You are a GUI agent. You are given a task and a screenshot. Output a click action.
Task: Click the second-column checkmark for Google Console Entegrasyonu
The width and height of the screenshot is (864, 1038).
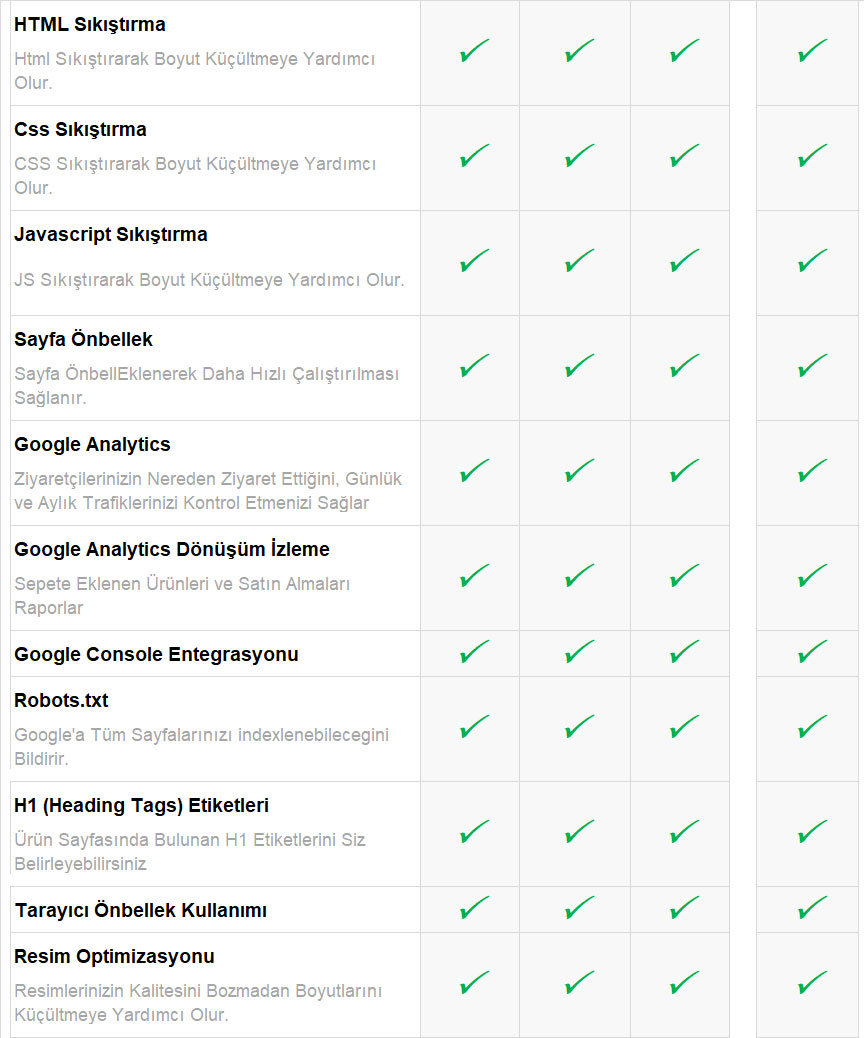pyautogui.click(x=579, y=654)
